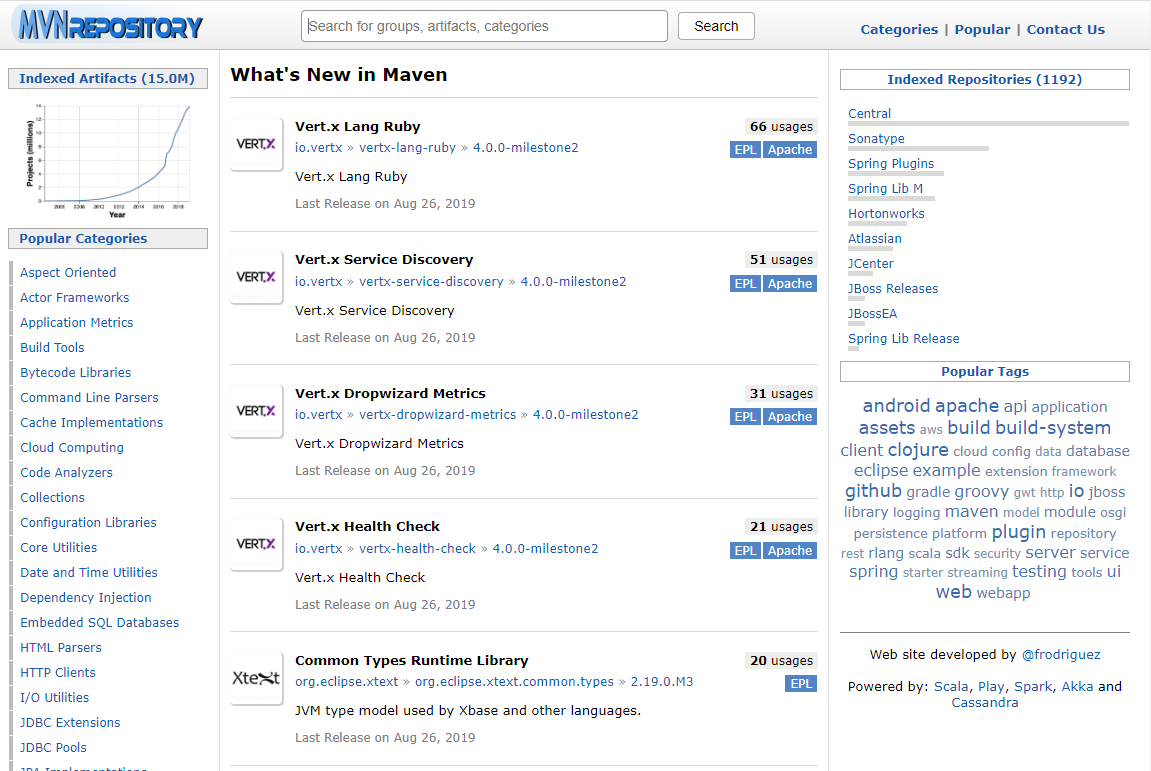Select the android tag
The image size is (1151, 771).
tap(896, 406)
